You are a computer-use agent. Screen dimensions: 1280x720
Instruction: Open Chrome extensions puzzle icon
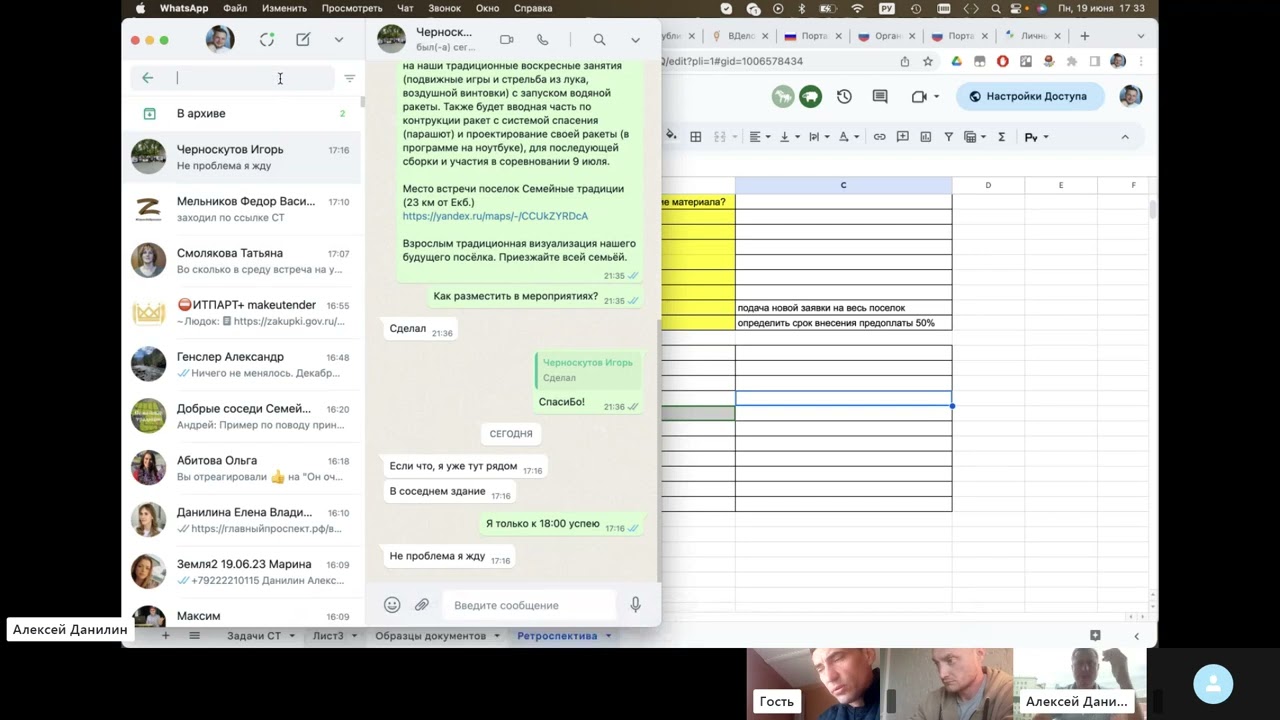[1071, 61]
